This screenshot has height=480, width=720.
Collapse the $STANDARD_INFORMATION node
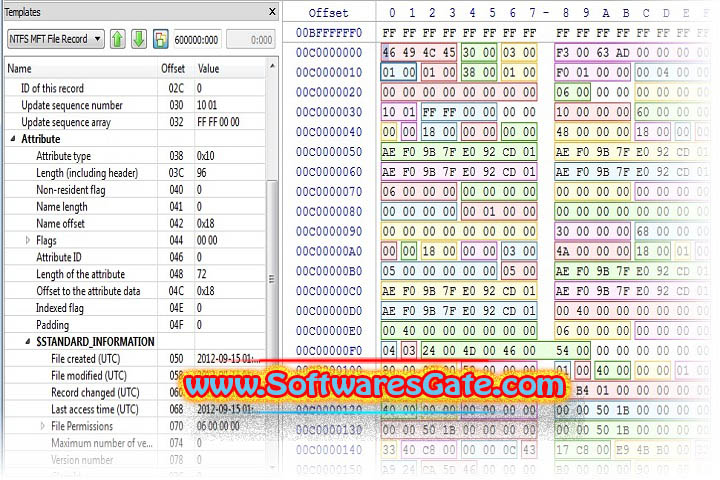(x=28, y=341)
